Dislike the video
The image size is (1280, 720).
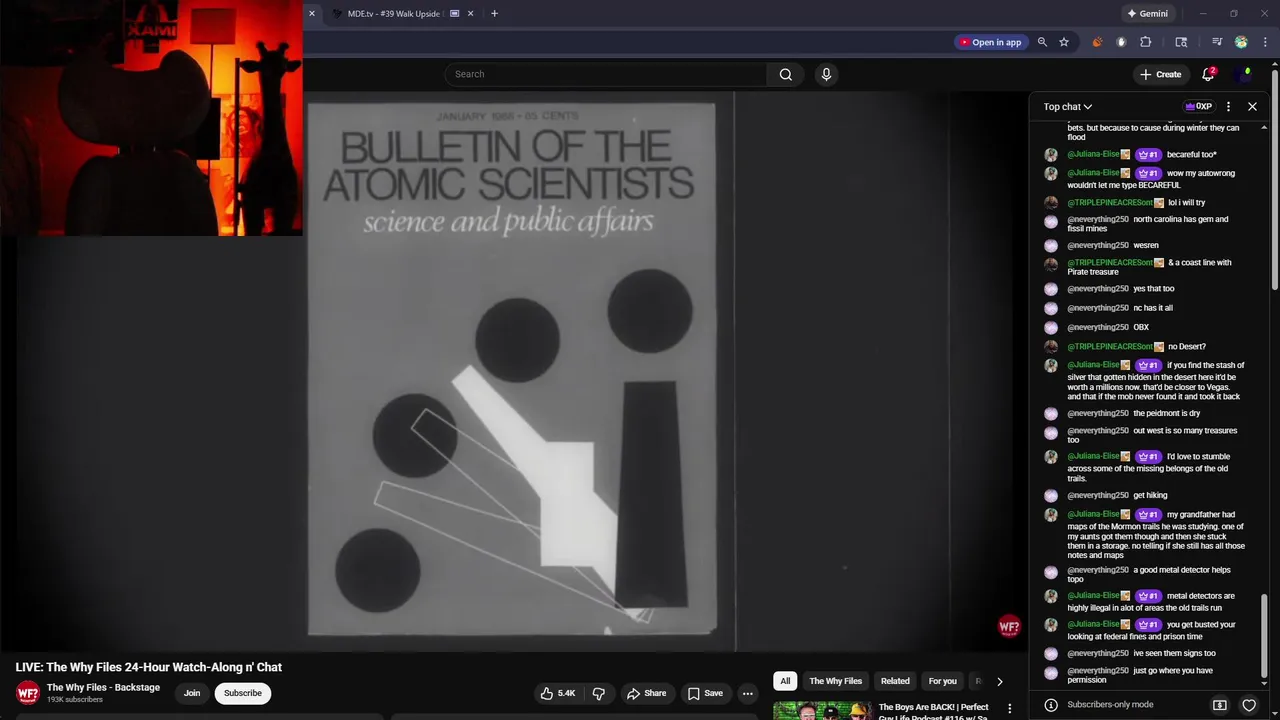click(598, 693)
